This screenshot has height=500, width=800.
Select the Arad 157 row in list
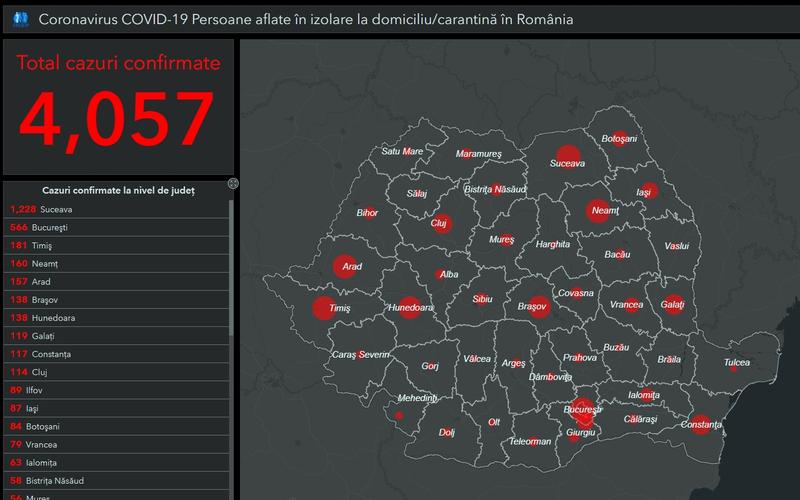(116, 282)
